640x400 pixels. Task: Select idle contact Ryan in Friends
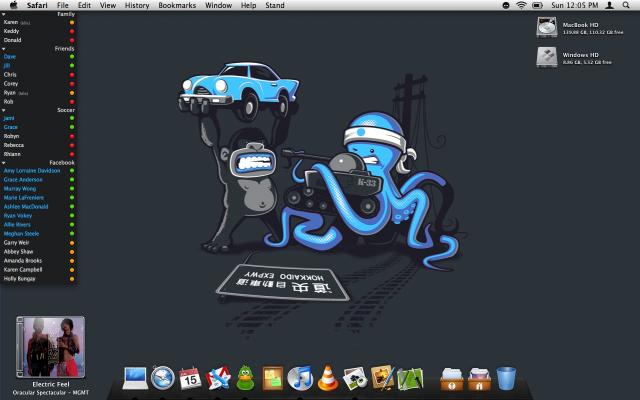(39, 93)
